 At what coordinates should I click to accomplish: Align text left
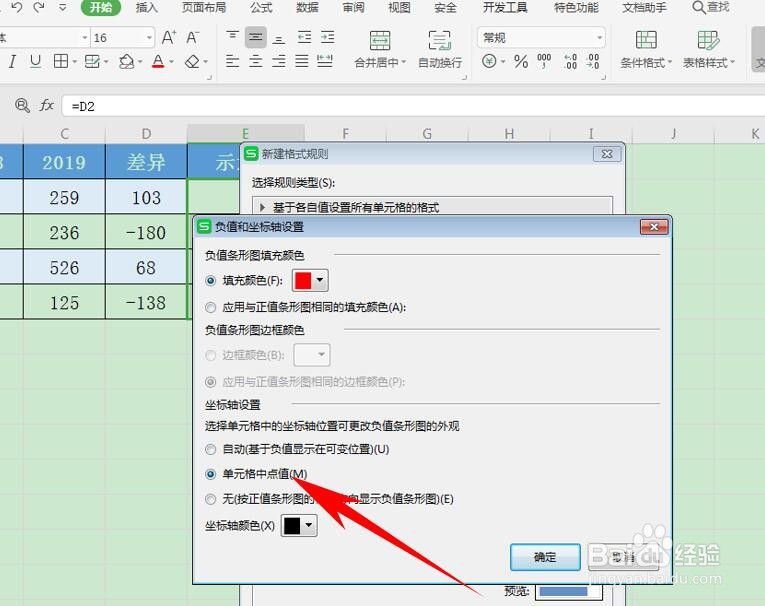[x=232, y=61]
